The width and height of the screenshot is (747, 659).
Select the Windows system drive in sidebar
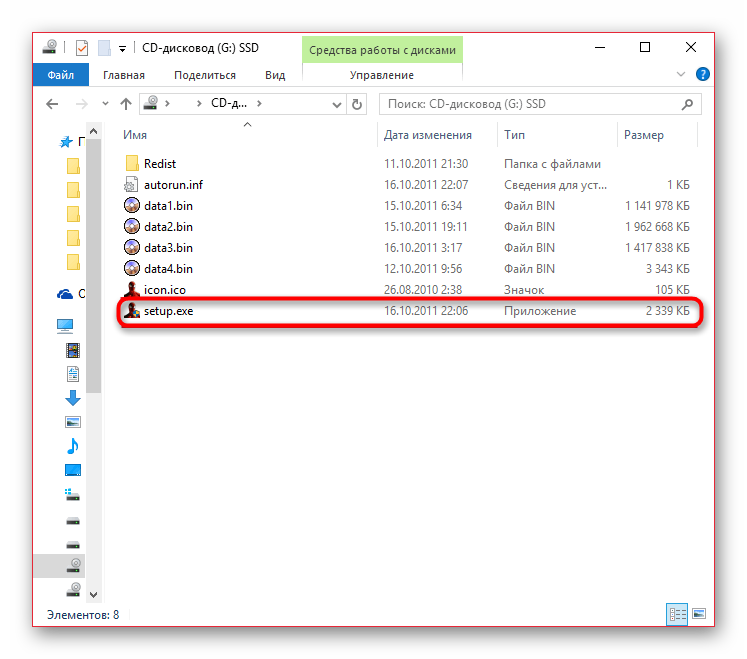pyautogui.click(x=73, y=495)
